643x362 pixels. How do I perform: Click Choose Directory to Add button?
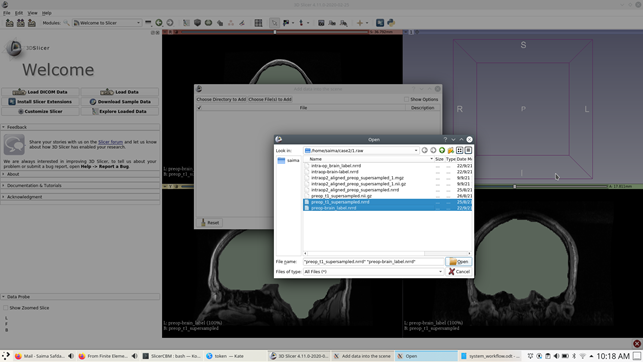pyautogui.click(x=221, y=99)
